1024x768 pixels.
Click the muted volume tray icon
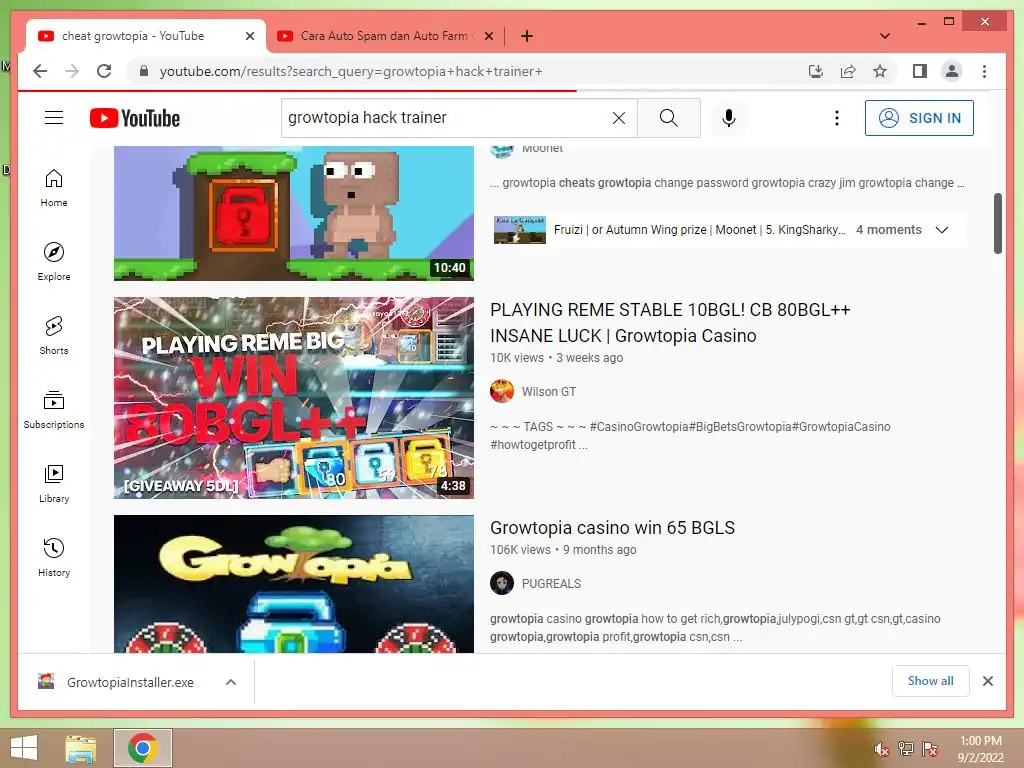[882, 748]
